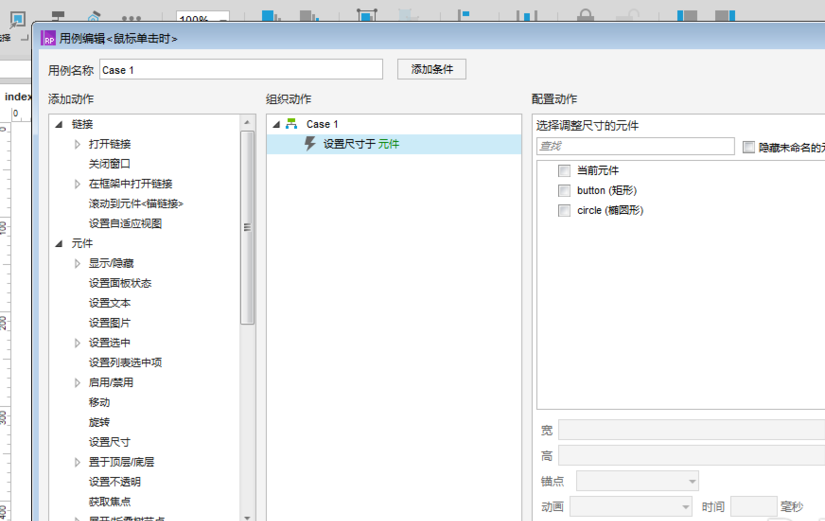
Task: Expand the 置于顶层/底层 action
Action: (x=78, y=462)
